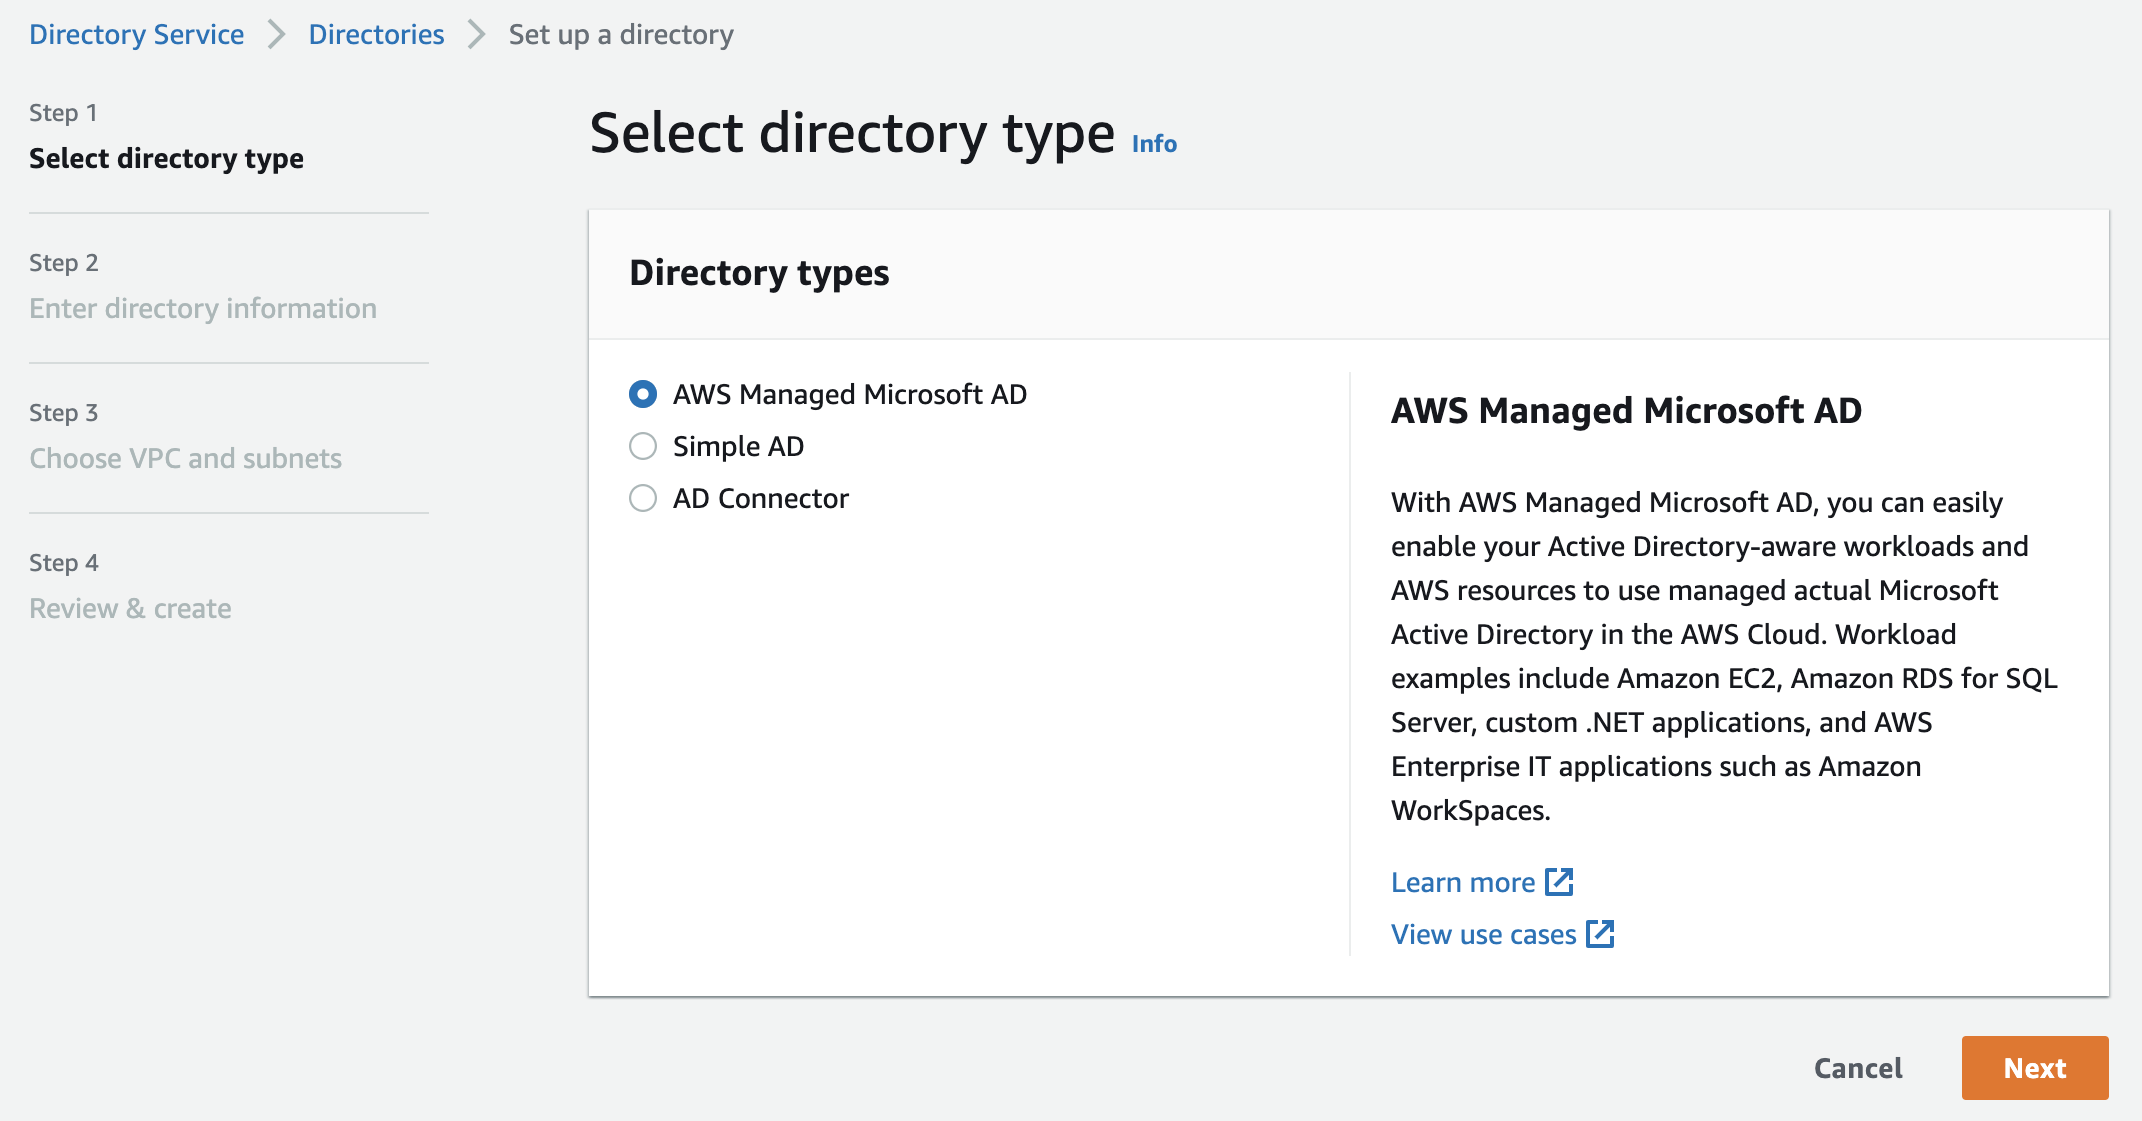Click the Set up a directory breadcrumb

pyautogui.click(x=620, y=34)
